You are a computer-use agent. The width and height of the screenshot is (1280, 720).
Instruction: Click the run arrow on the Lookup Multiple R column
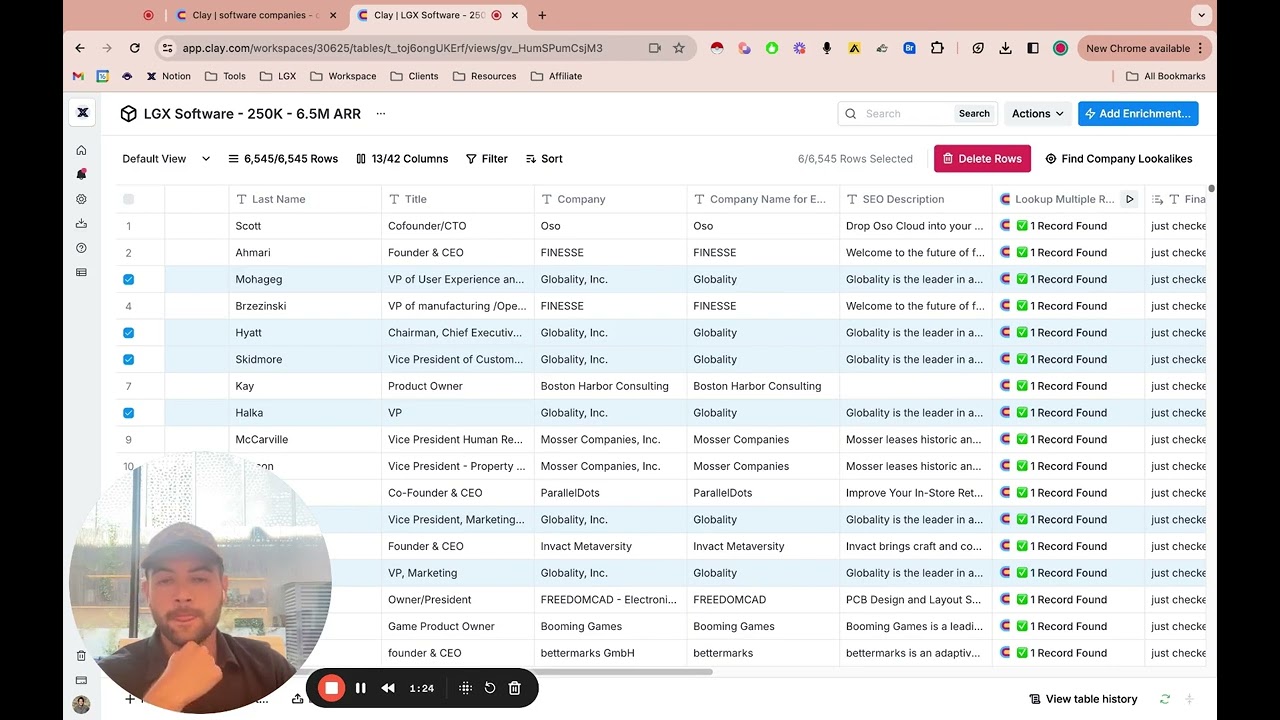[x=1130, y=199]
